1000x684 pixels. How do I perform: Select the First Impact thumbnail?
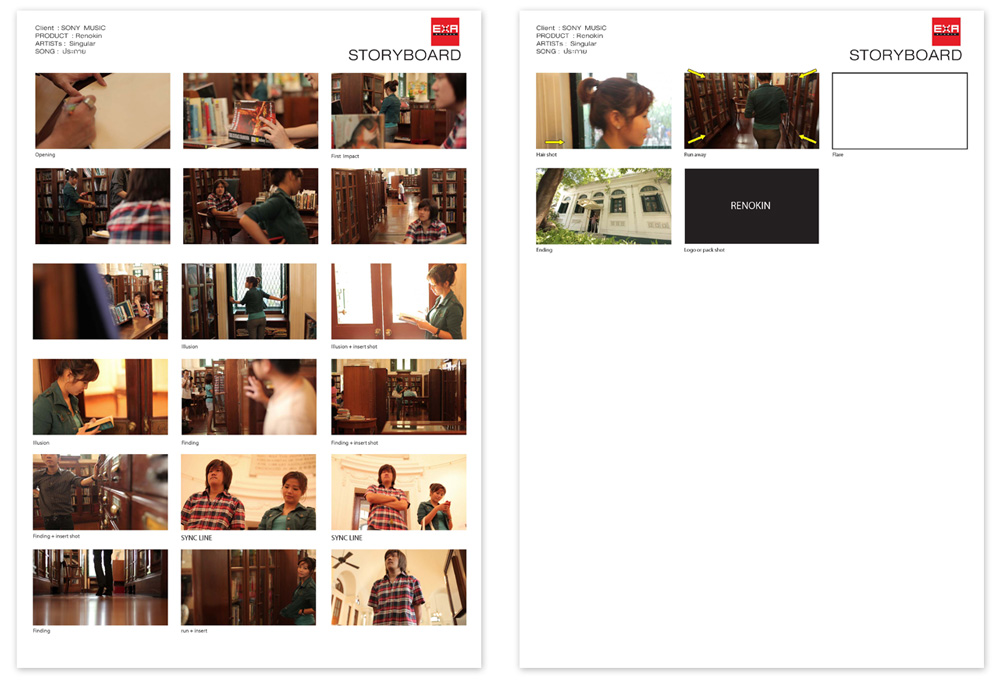[x=399, y=110]
